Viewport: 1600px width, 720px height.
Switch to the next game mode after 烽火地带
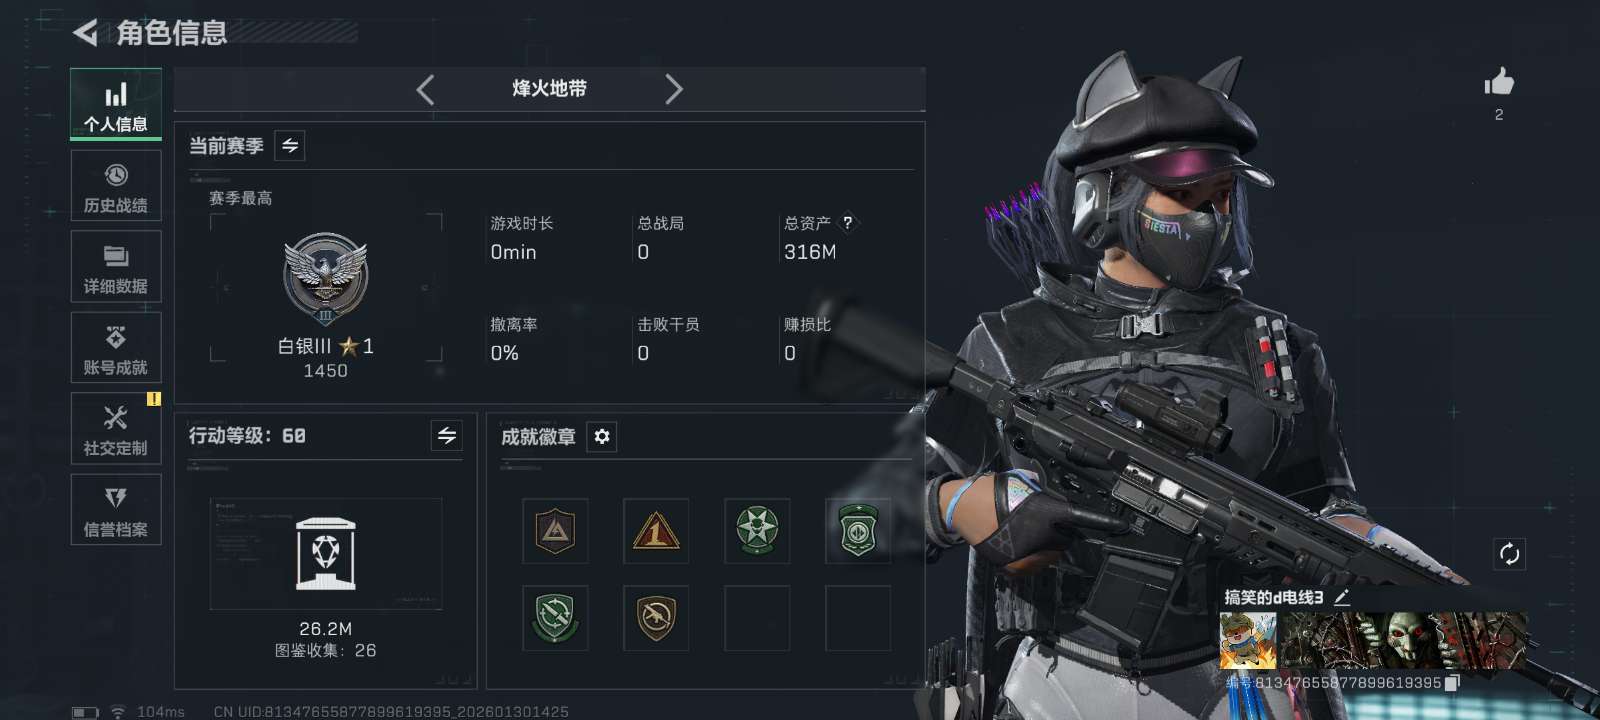click(674, 89)
